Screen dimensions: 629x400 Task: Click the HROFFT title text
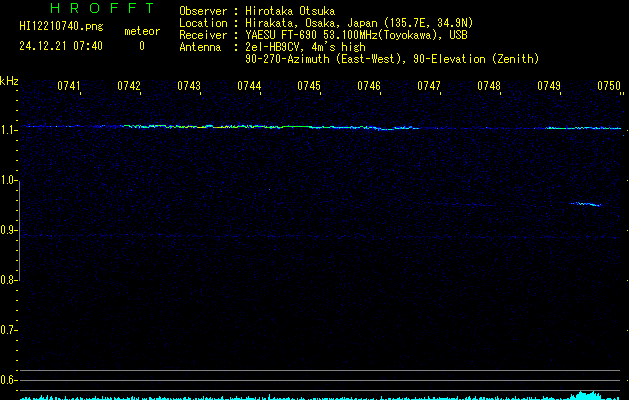(102, 8)
